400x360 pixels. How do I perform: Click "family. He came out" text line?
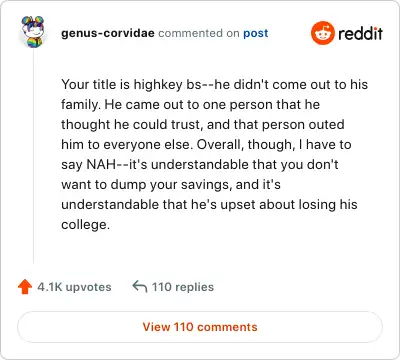127,105
